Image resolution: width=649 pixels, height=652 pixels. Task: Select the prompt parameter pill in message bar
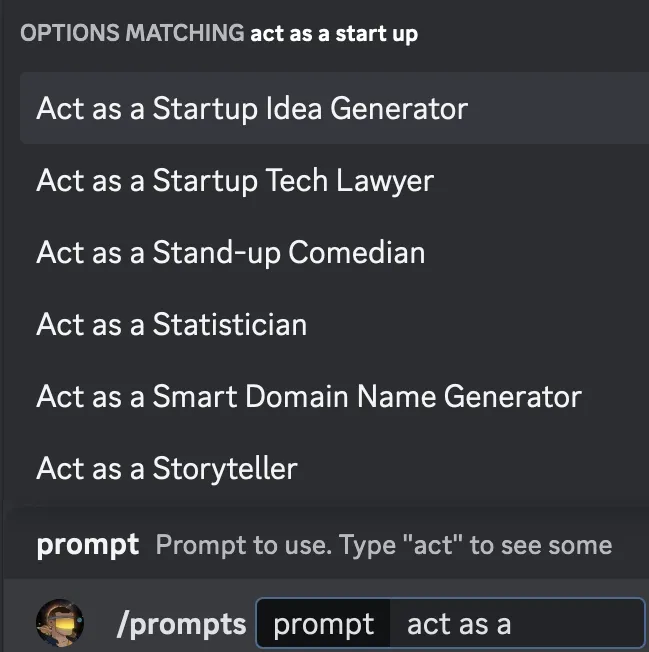point(323,625)
